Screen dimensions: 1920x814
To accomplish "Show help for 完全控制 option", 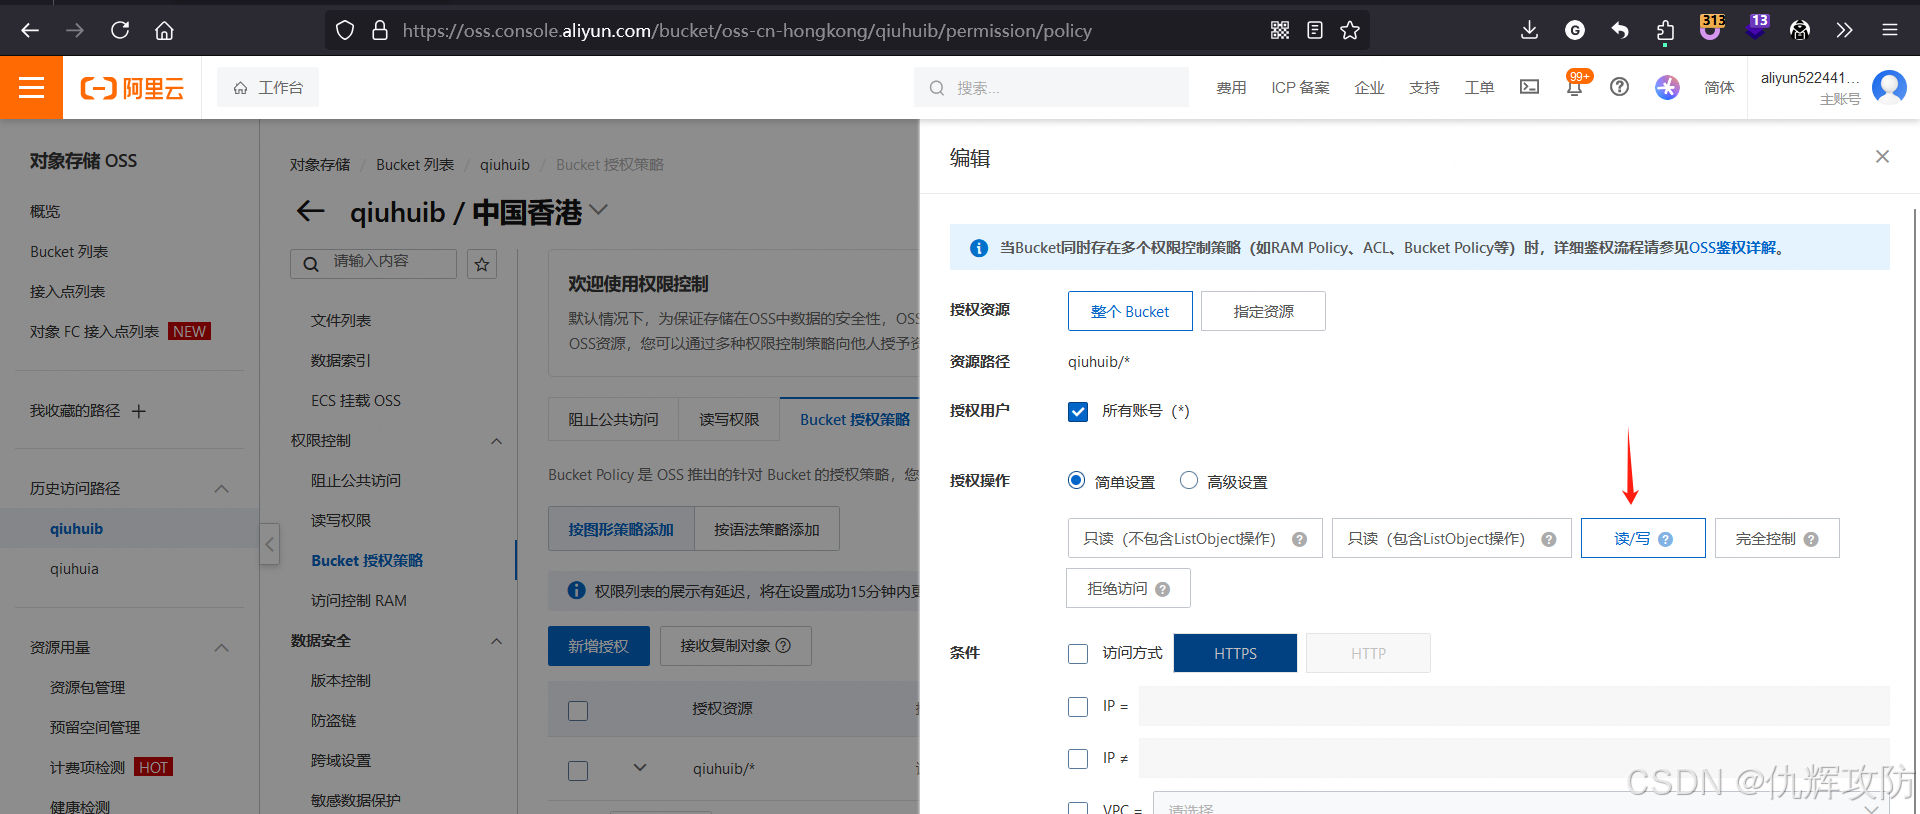I will [1811, 539].
